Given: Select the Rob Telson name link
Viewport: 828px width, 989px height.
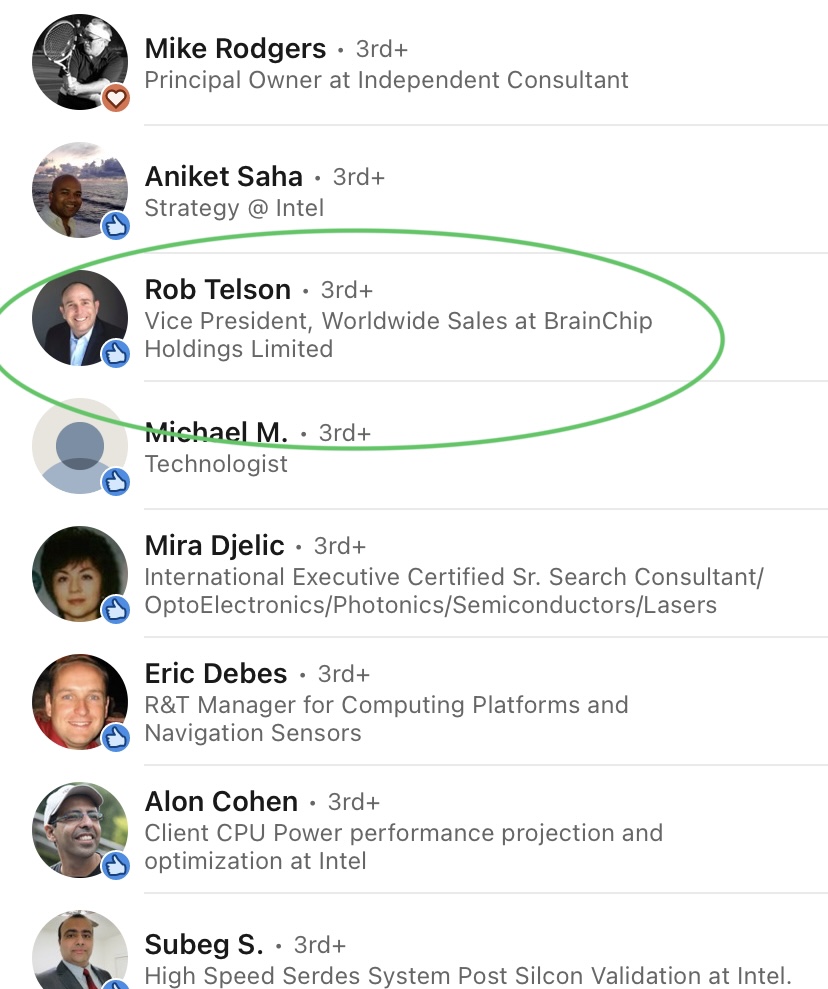Looking at the screenshot, I should (217, 290).
